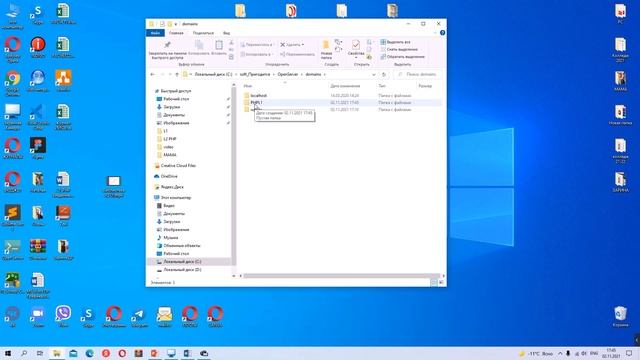
Task: Open the Удалить dropdown arrow
Action: 303,44
